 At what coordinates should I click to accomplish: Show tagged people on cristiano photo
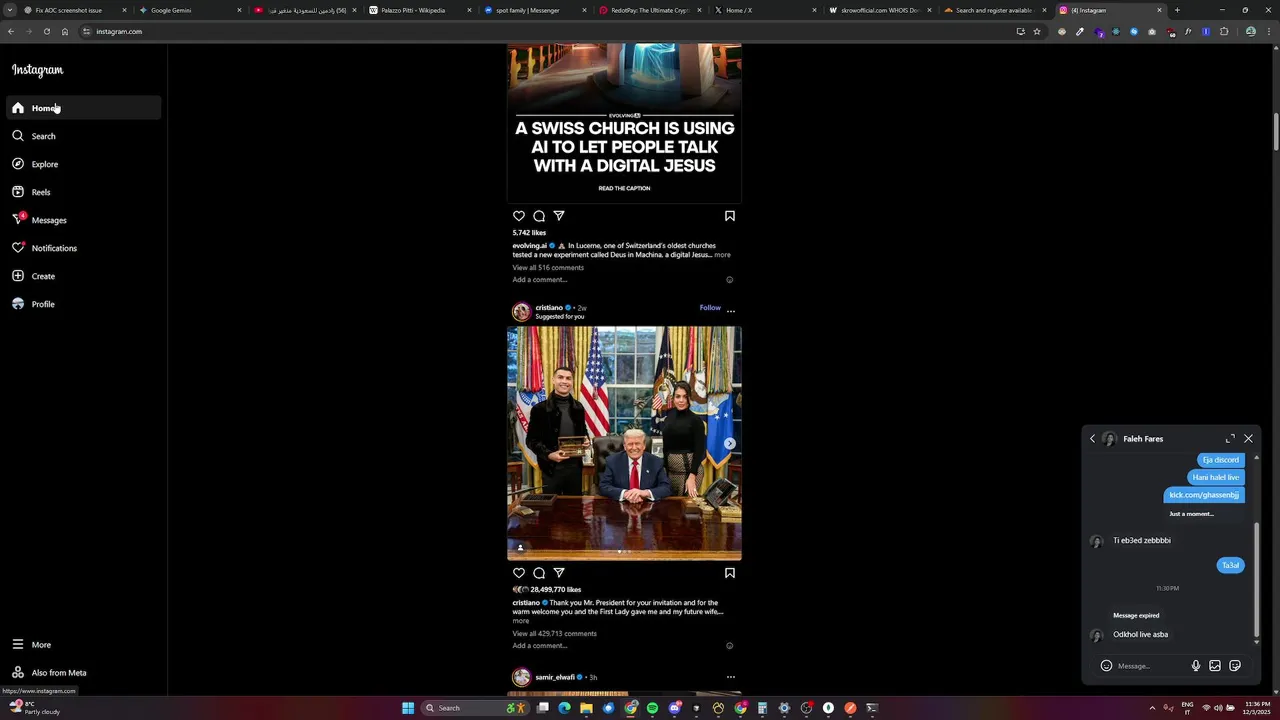[520, 548]
